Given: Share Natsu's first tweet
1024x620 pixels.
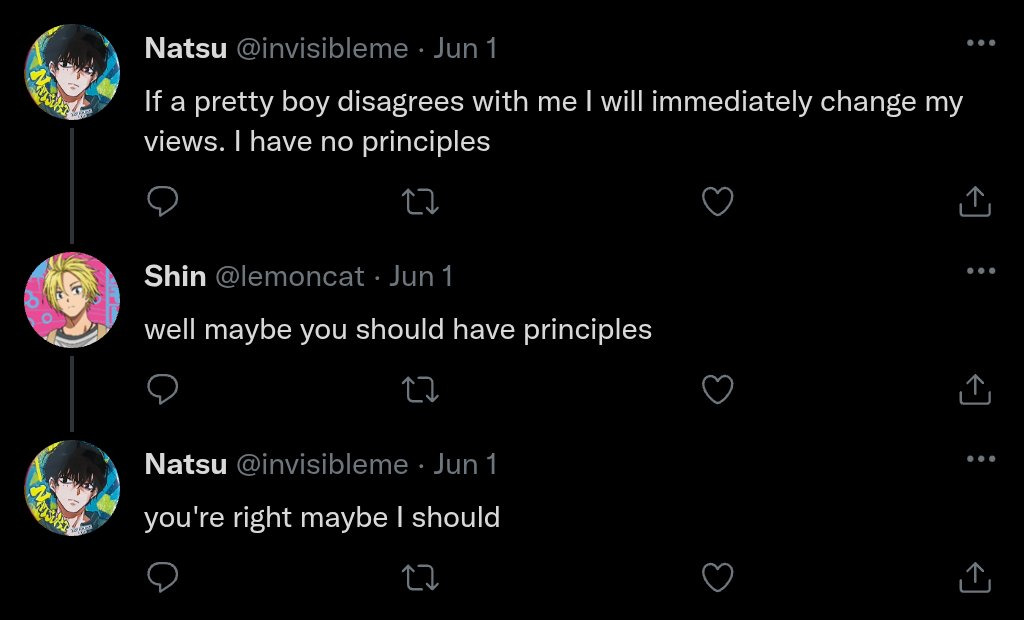Looking at the screenshot, I should [x=974, y=203].
